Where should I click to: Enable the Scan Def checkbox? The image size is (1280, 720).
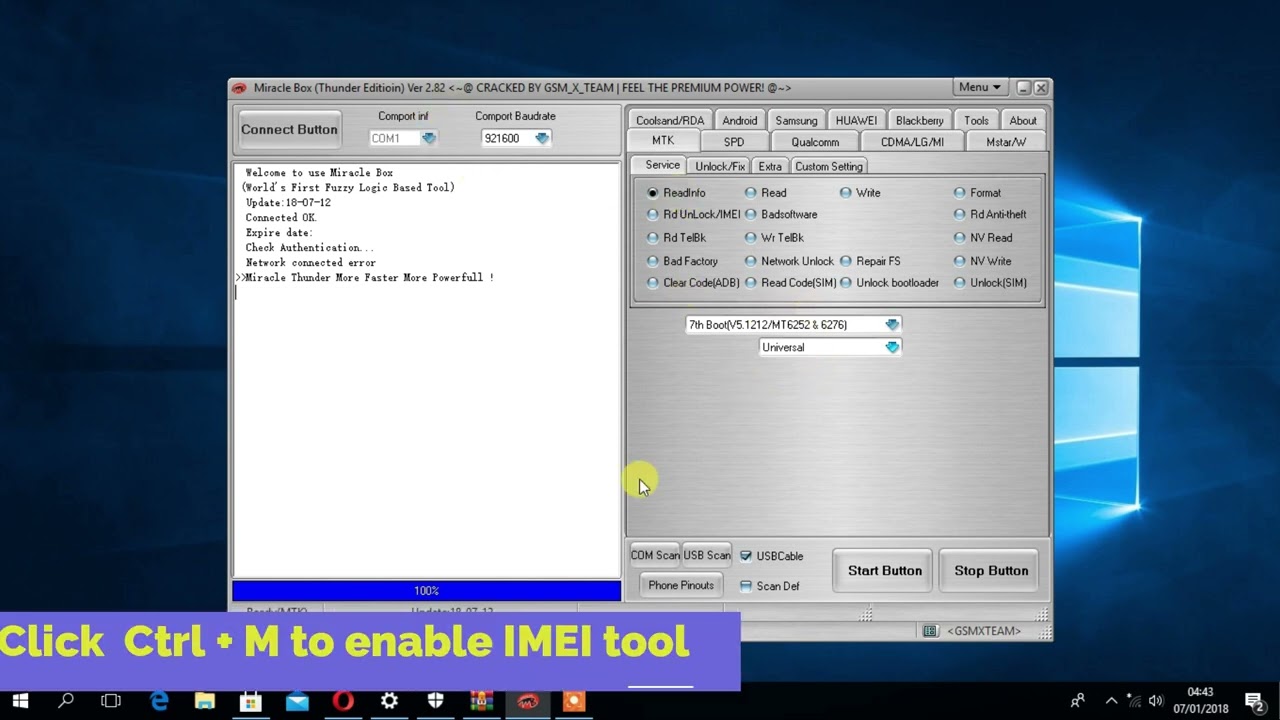coord(746,586)
